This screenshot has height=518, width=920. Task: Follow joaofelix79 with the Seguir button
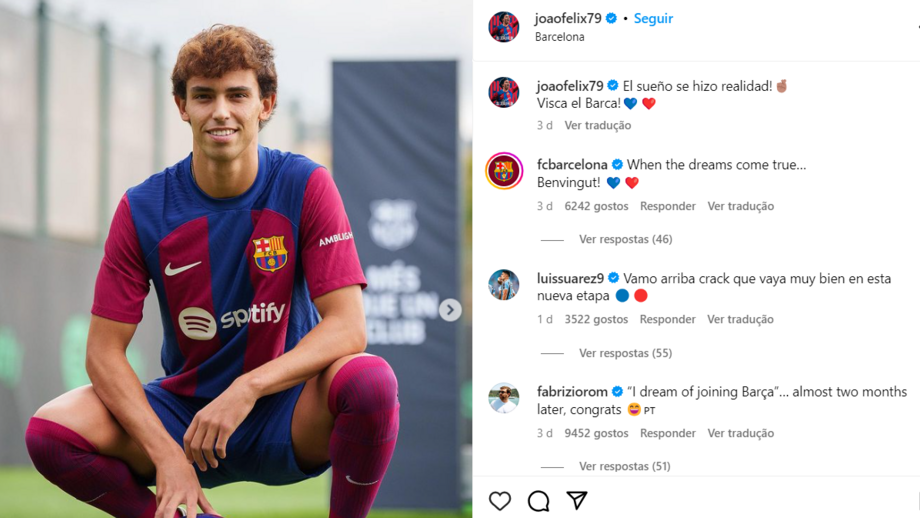(653, 18)
